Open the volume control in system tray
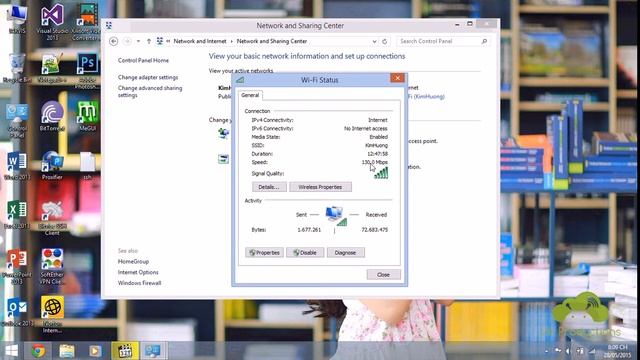 click(567, 351)
